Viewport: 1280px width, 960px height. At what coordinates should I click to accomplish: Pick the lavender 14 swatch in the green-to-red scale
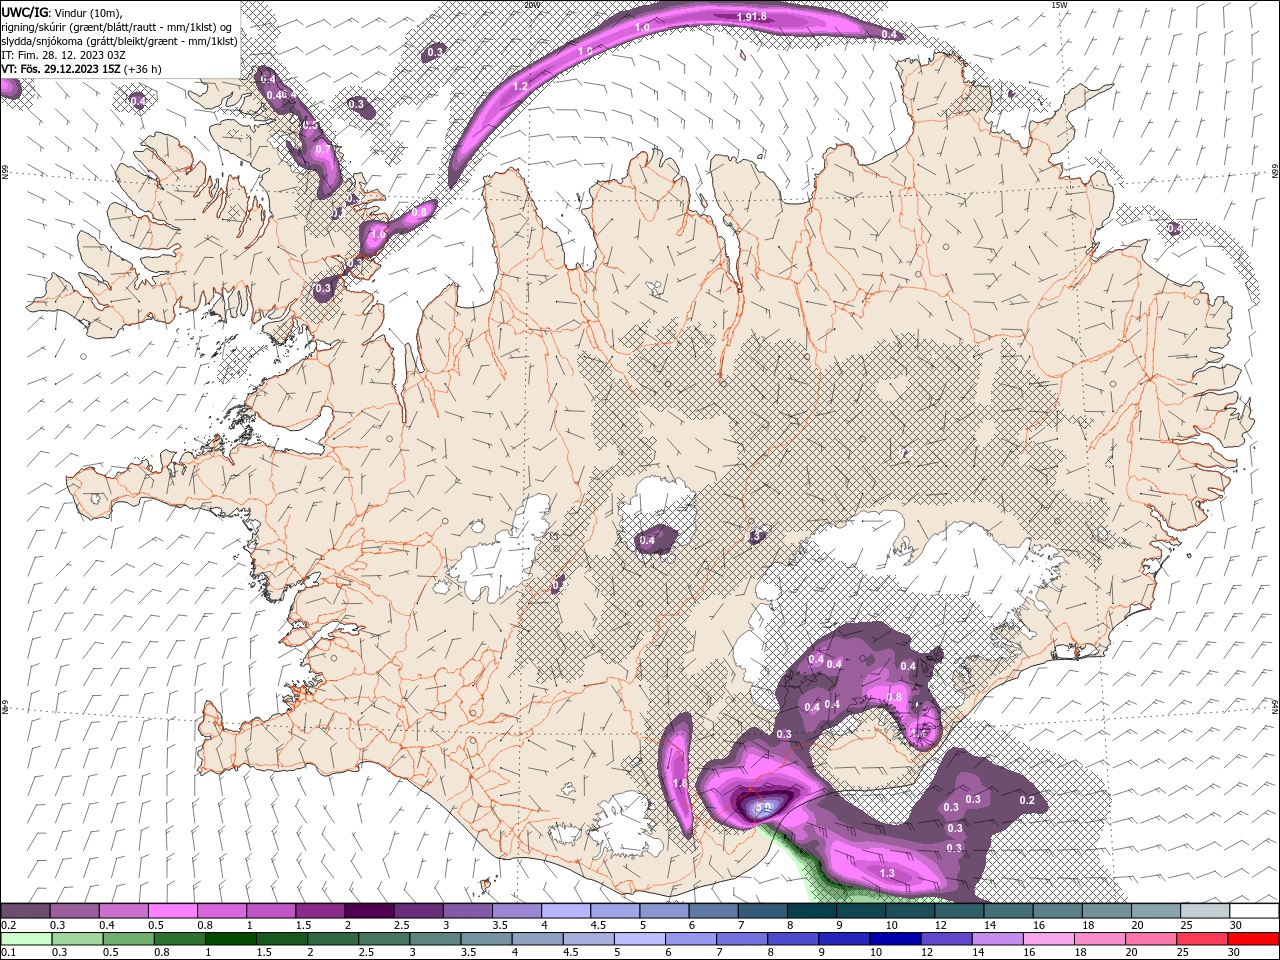[998, 938]
